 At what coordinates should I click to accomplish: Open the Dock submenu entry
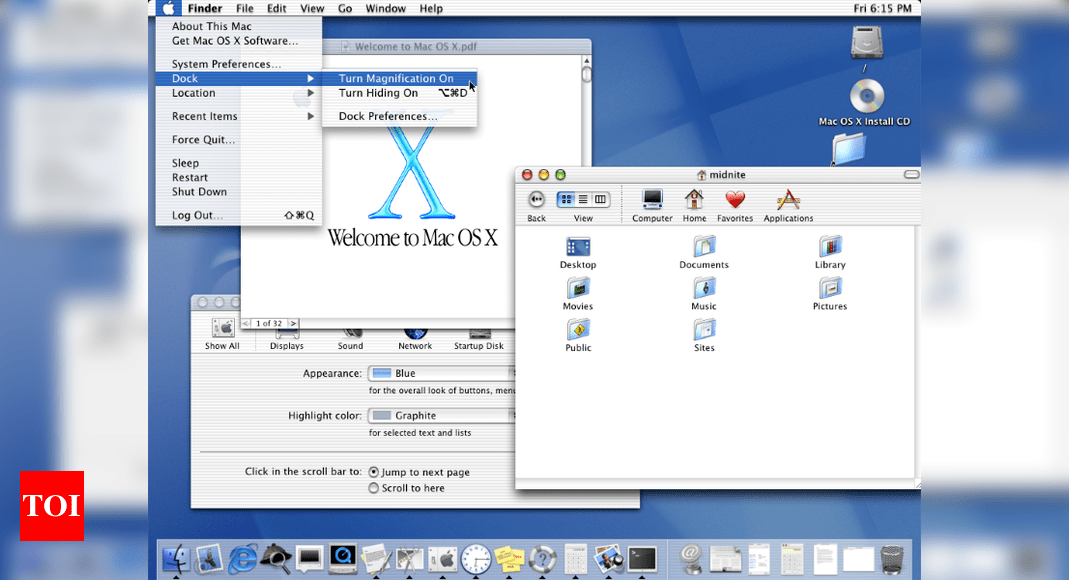(x=239, y=78)
